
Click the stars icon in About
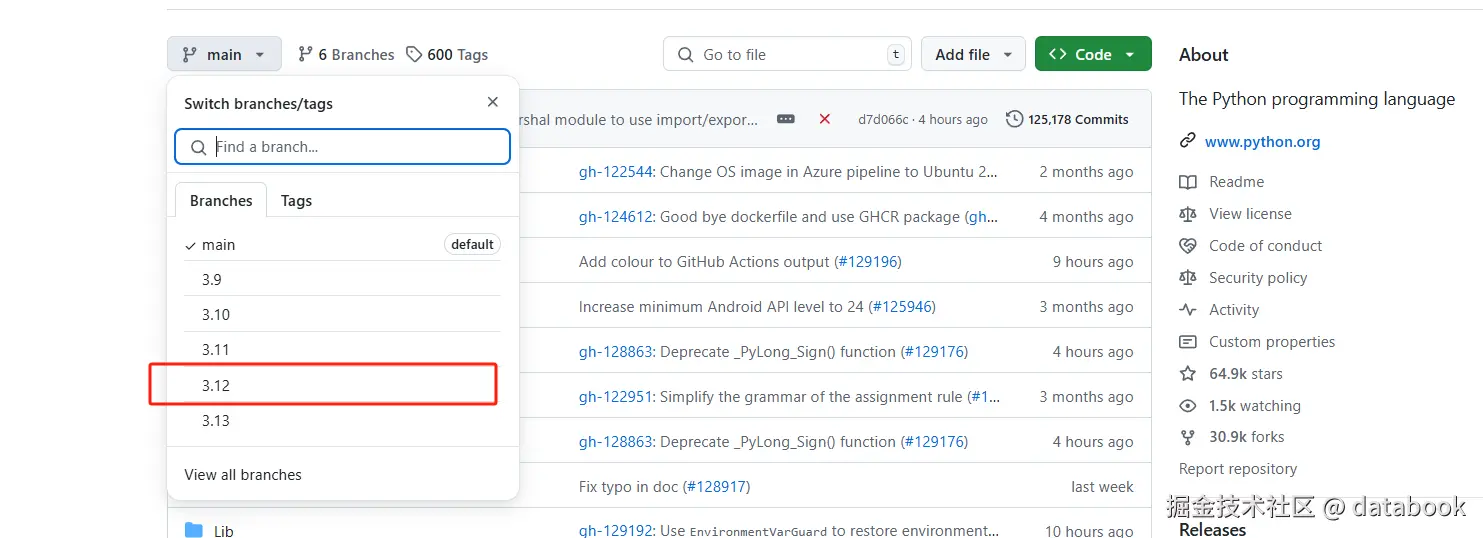(1188, 374)
